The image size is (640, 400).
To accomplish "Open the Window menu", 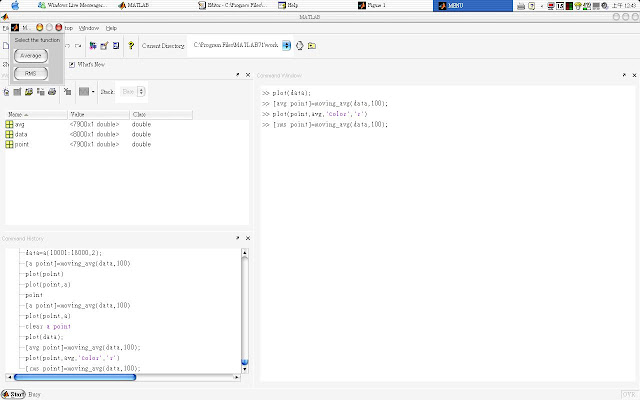I will point(89,28).
